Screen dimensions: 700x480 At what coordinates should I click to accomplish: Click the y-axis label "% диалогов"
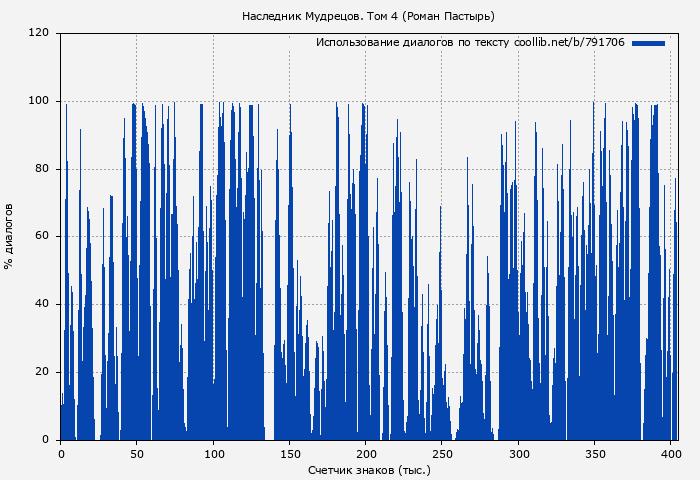[9, 236]
